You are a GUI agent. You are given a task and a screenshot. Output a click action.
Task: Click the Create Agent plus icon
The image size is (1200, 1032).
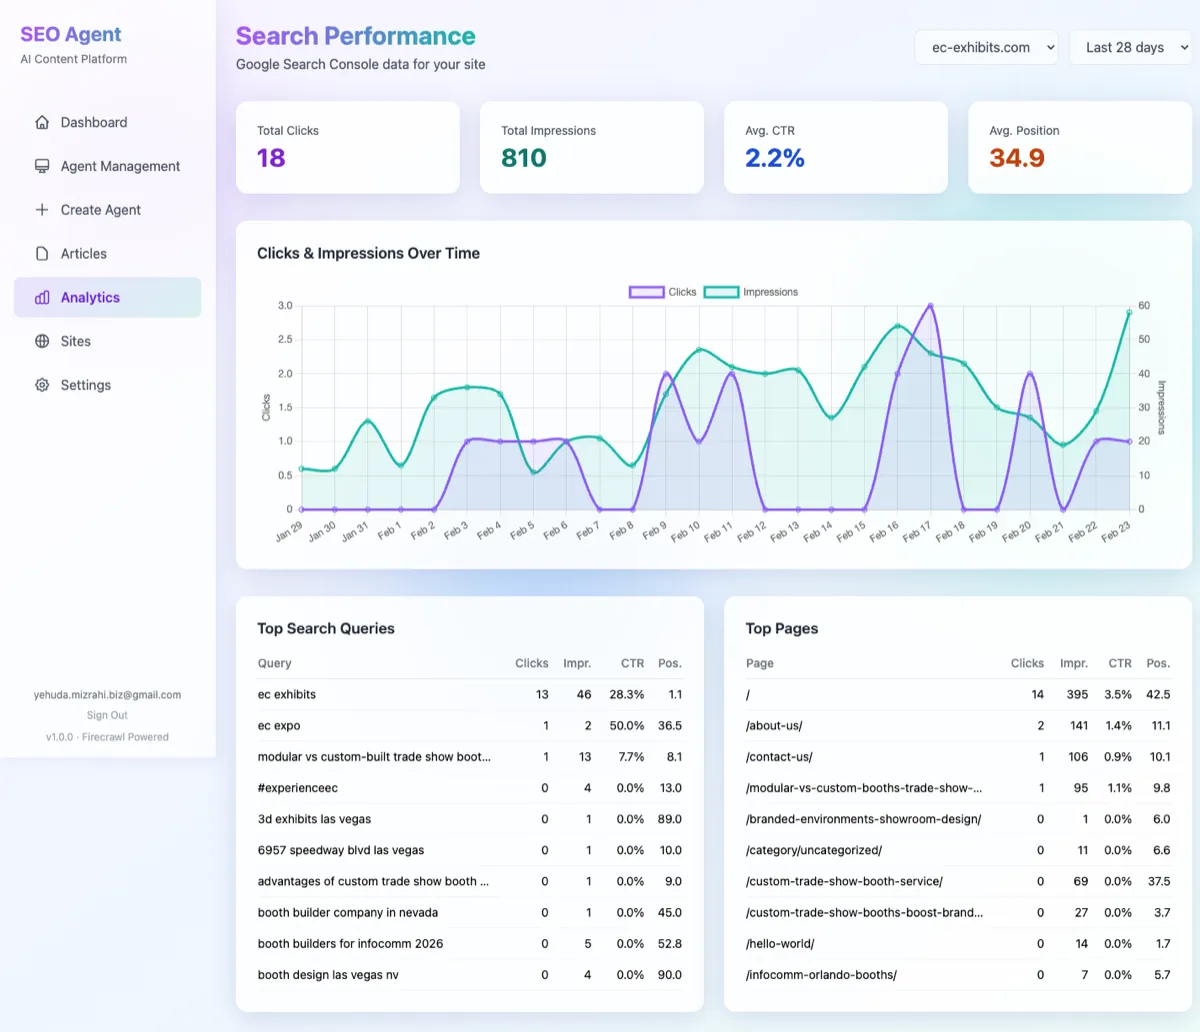pos(41,209)
